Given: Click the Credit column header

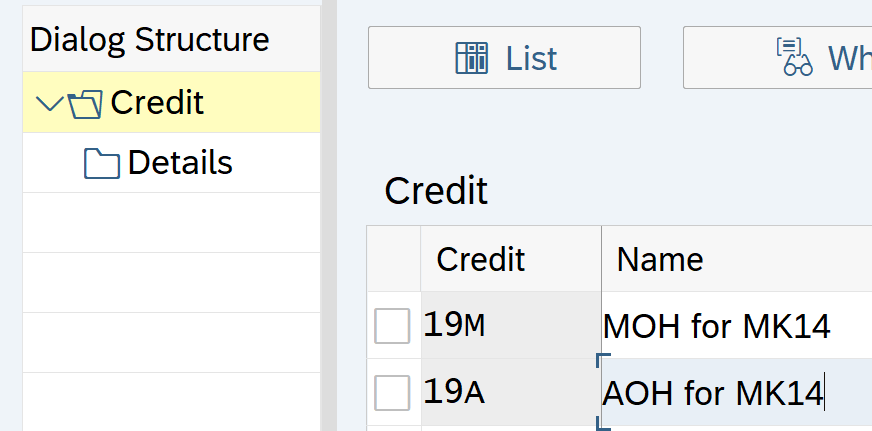Looking at the screenshot, I should 481,260.
